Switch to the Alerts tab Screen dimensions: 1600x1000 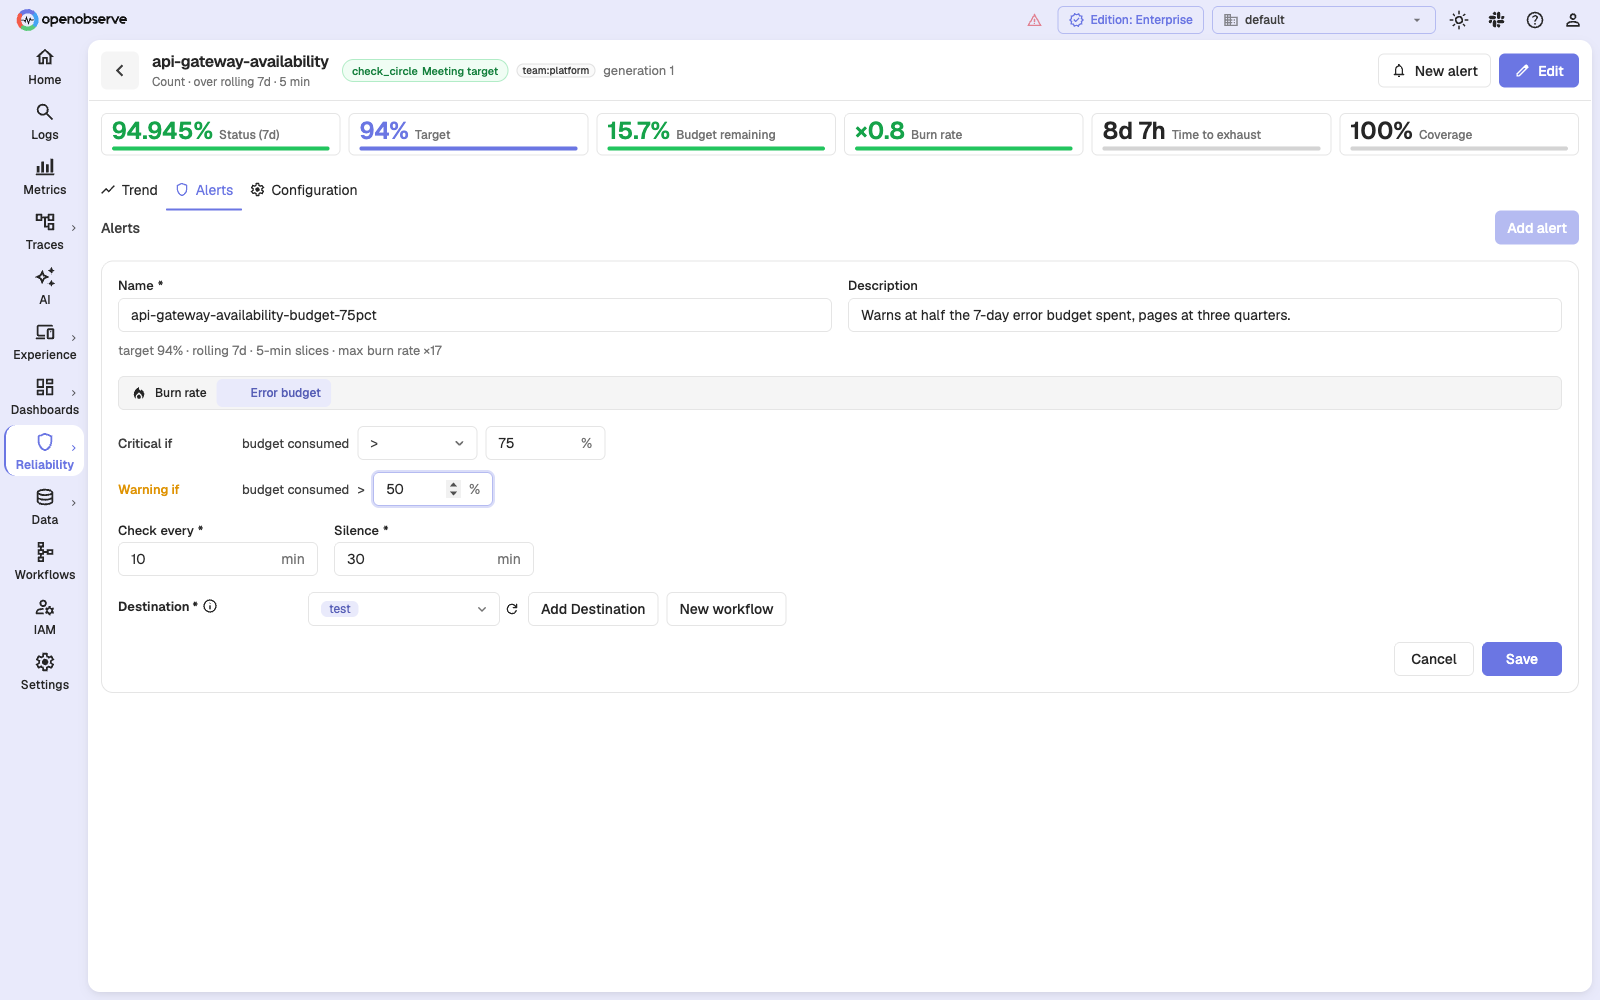204,190
